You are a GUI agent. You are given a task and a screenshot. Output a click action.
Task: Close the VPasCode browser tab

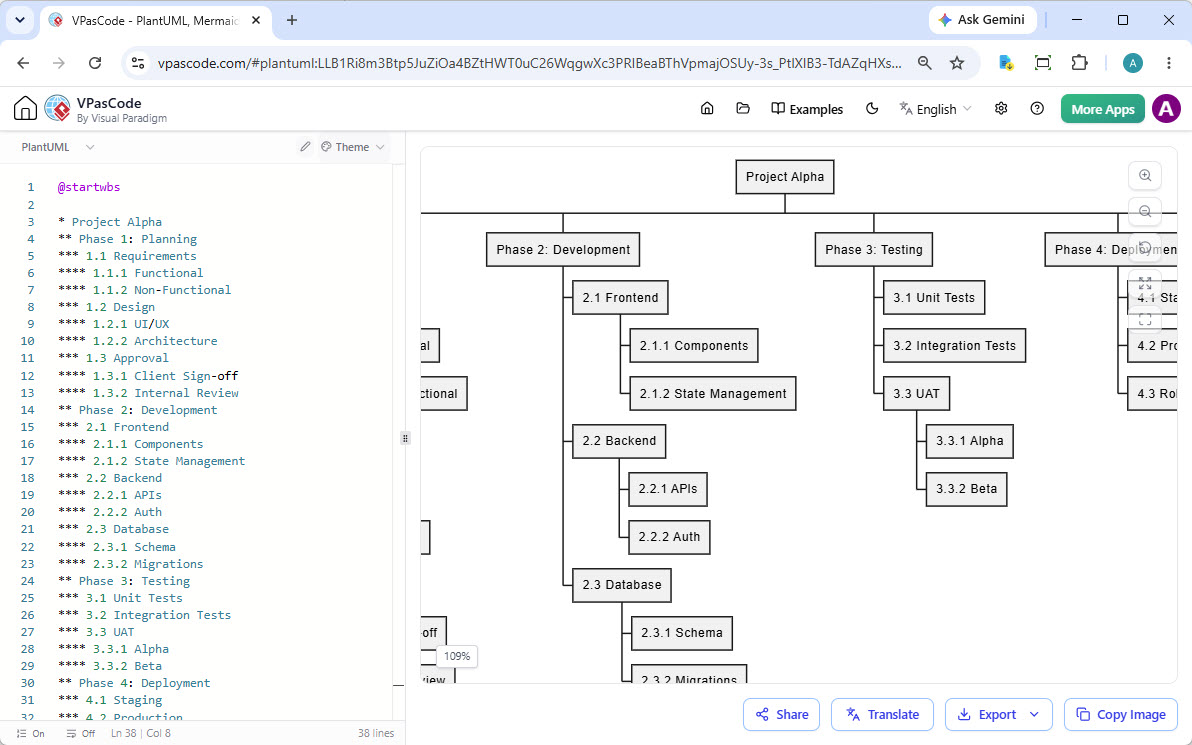point(256,21)
